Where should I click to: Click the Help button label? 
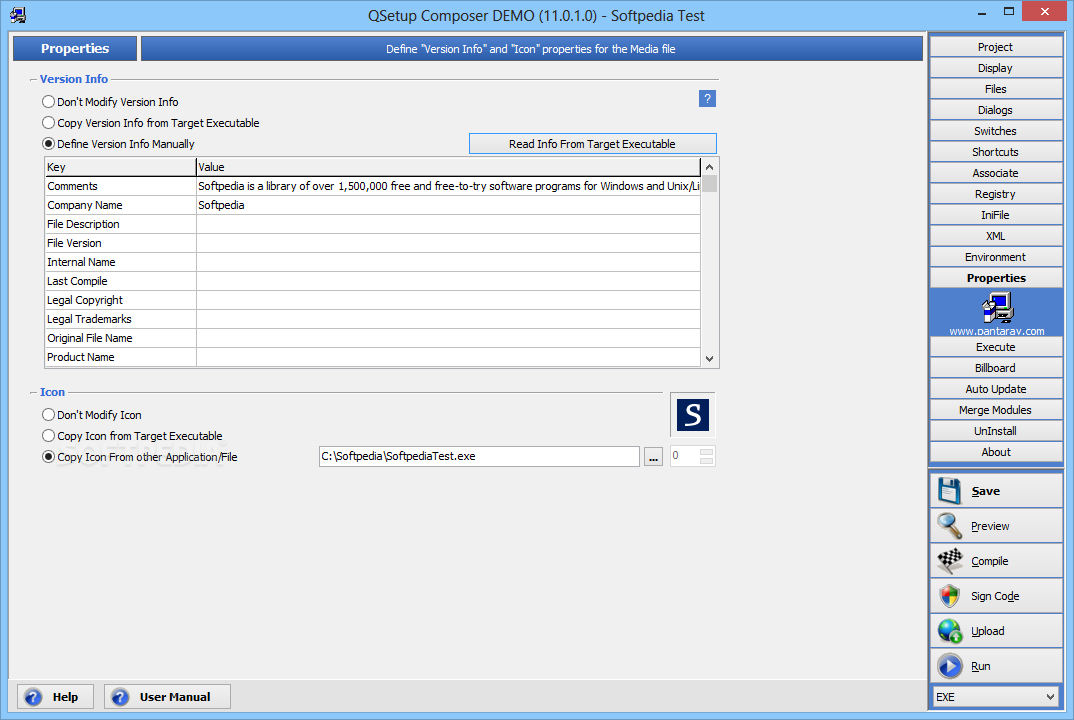(65, 697)
